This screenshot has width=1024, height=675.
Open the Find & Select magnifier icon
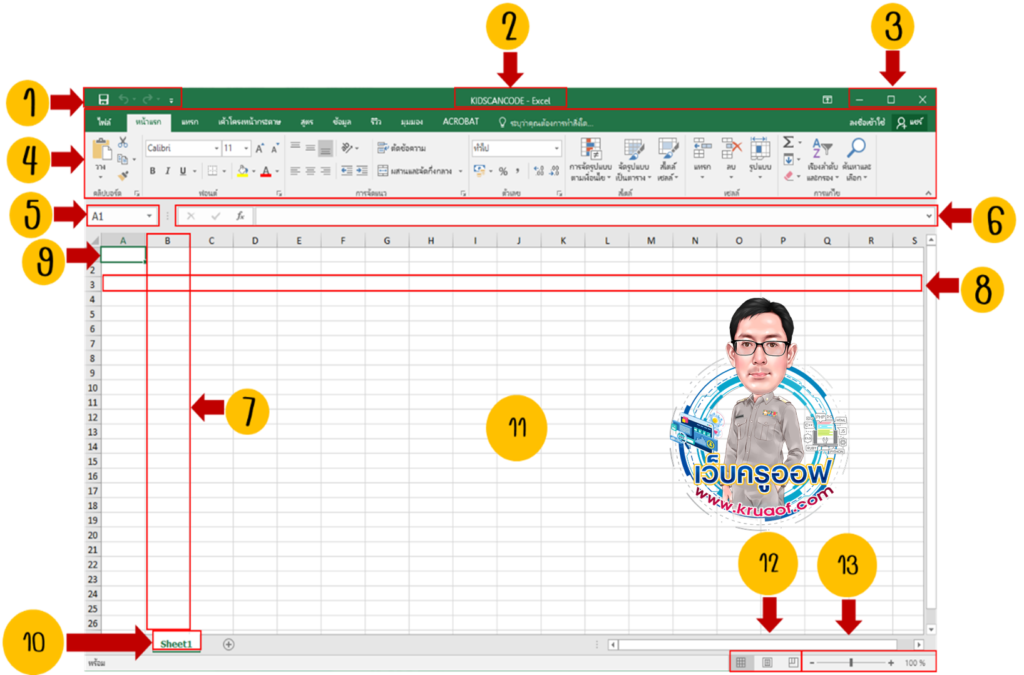tap(857, 147)
